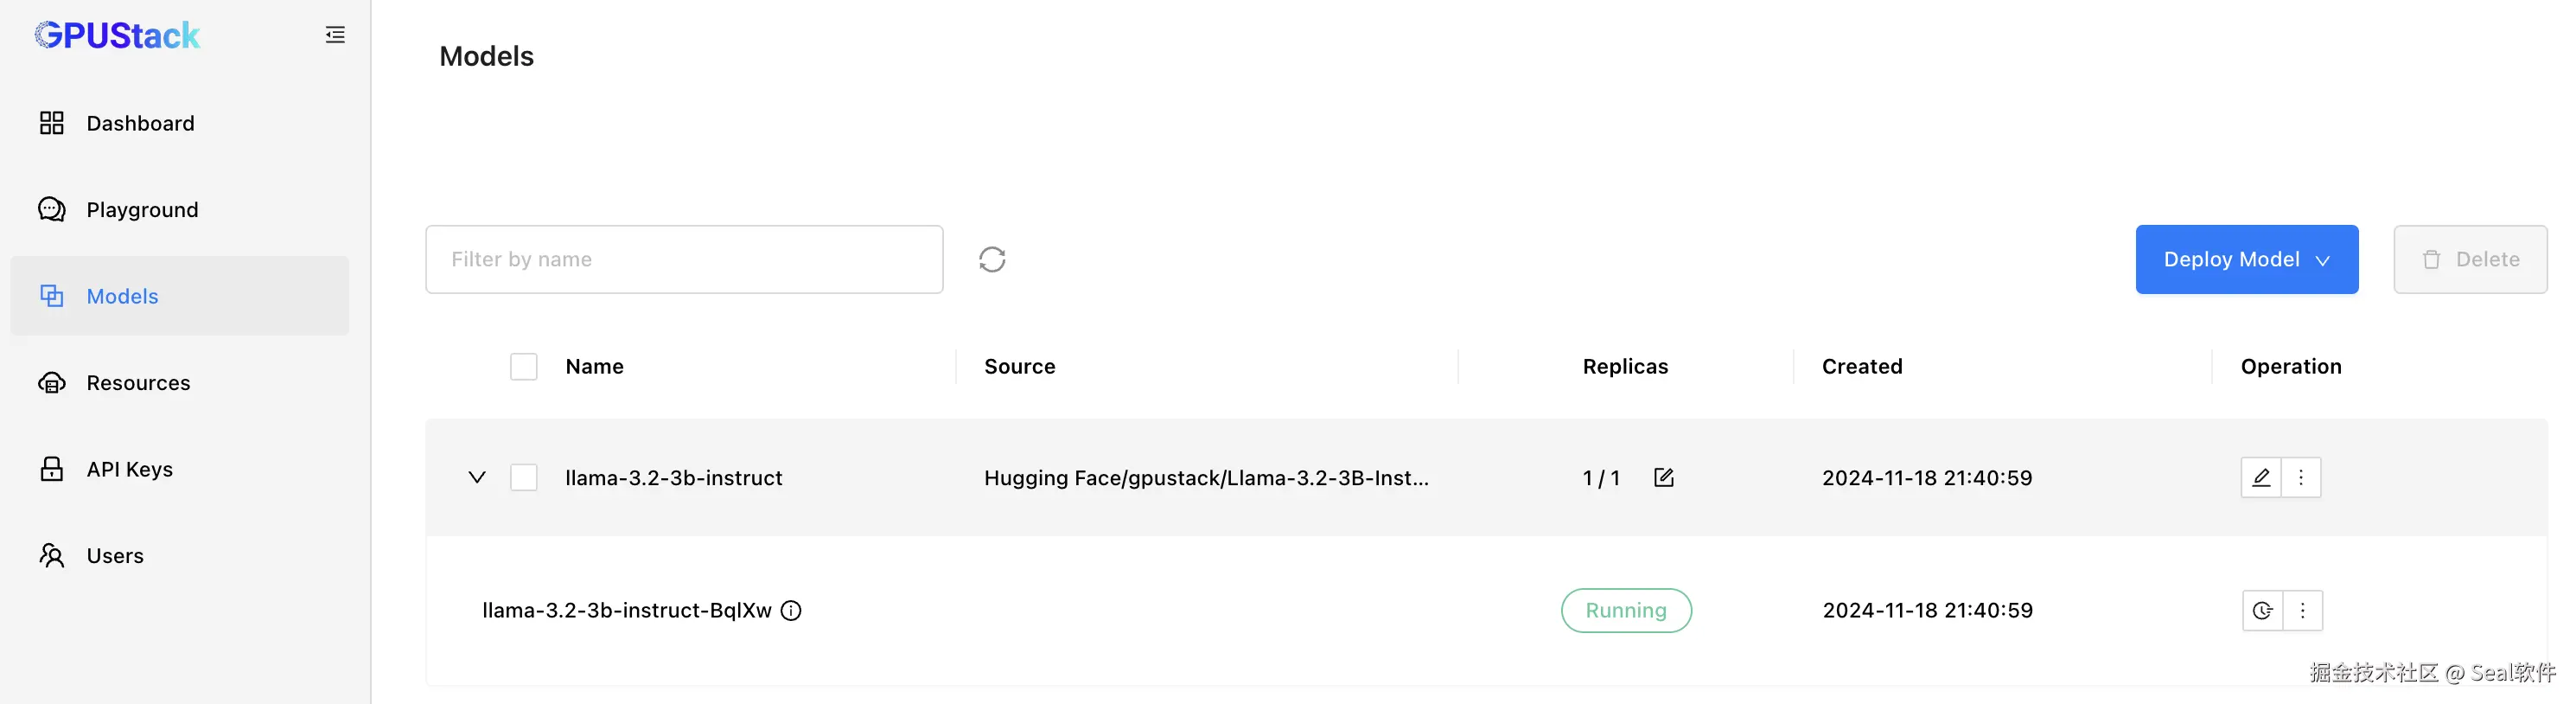The width and height of the screenshot is (2576, 704).
Task: Click the refresh models icon
Action: 991,259
